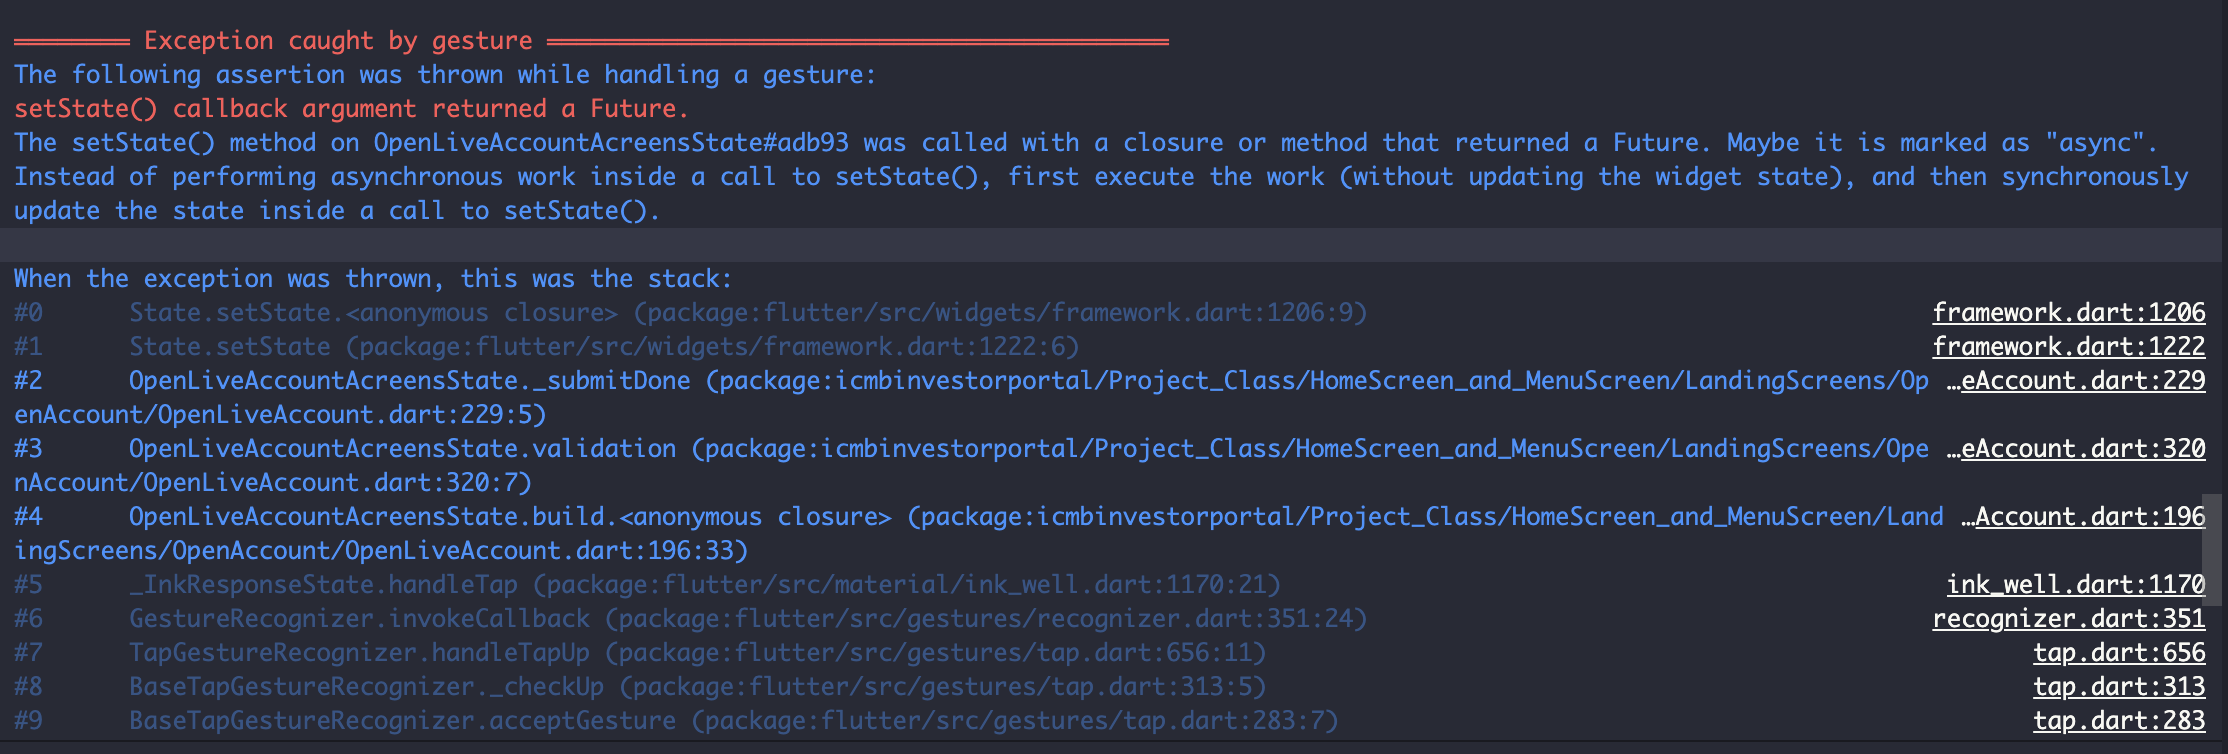Image resolution: width=2228 pixels, height=754 pixels.
Task: Go to the tap.dart:283 link
Action: (2118, 721)
